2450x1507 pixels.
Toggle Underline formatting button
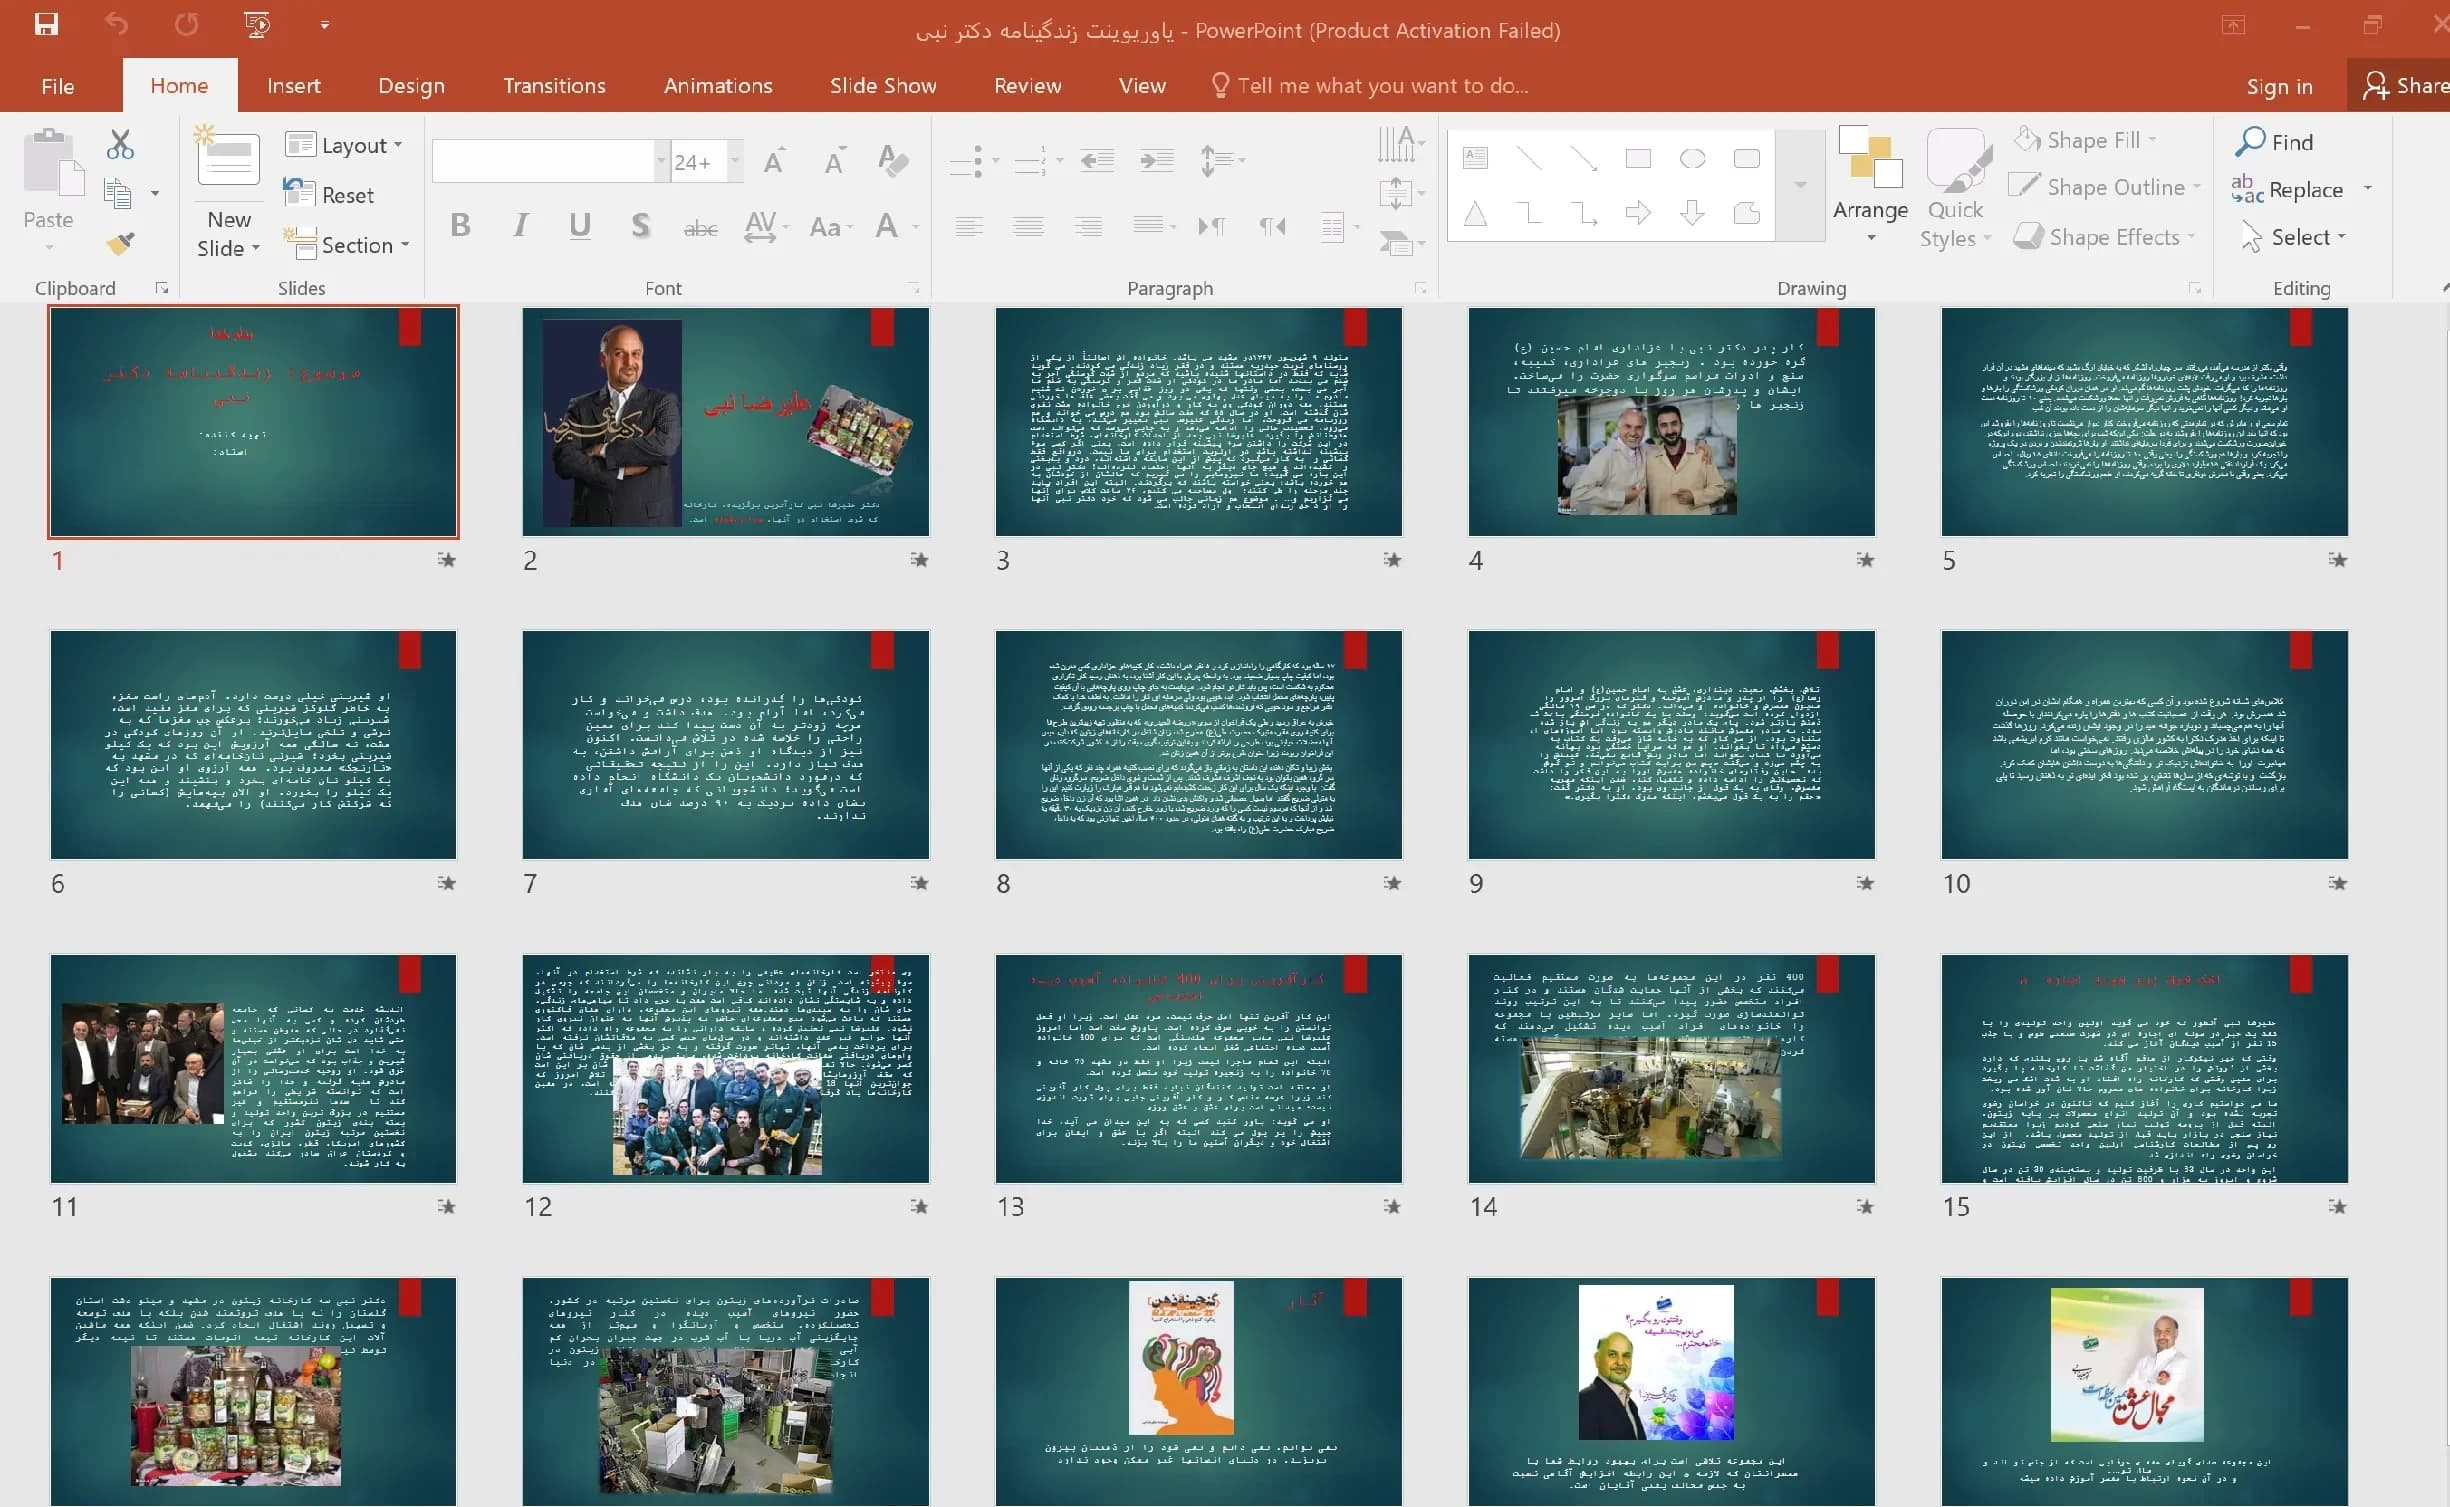click(x=579, y=226)
